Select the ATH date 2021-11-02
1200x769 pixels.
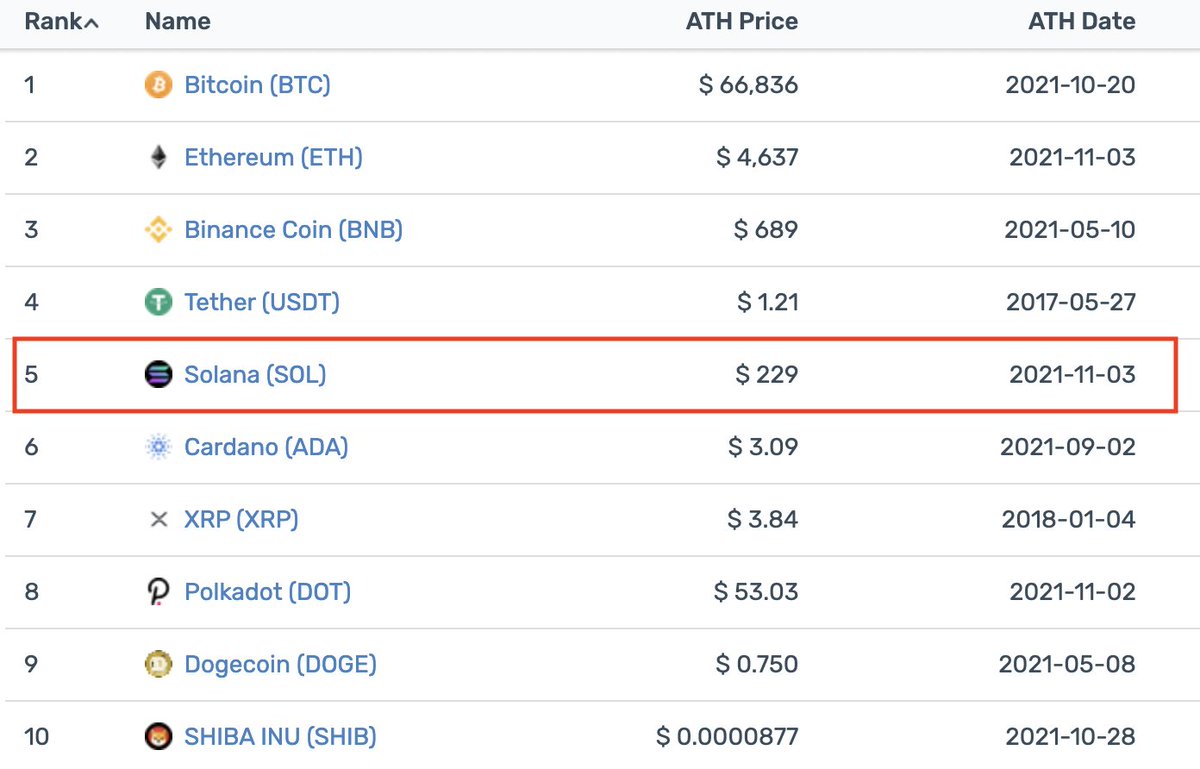click(1072, 592)
